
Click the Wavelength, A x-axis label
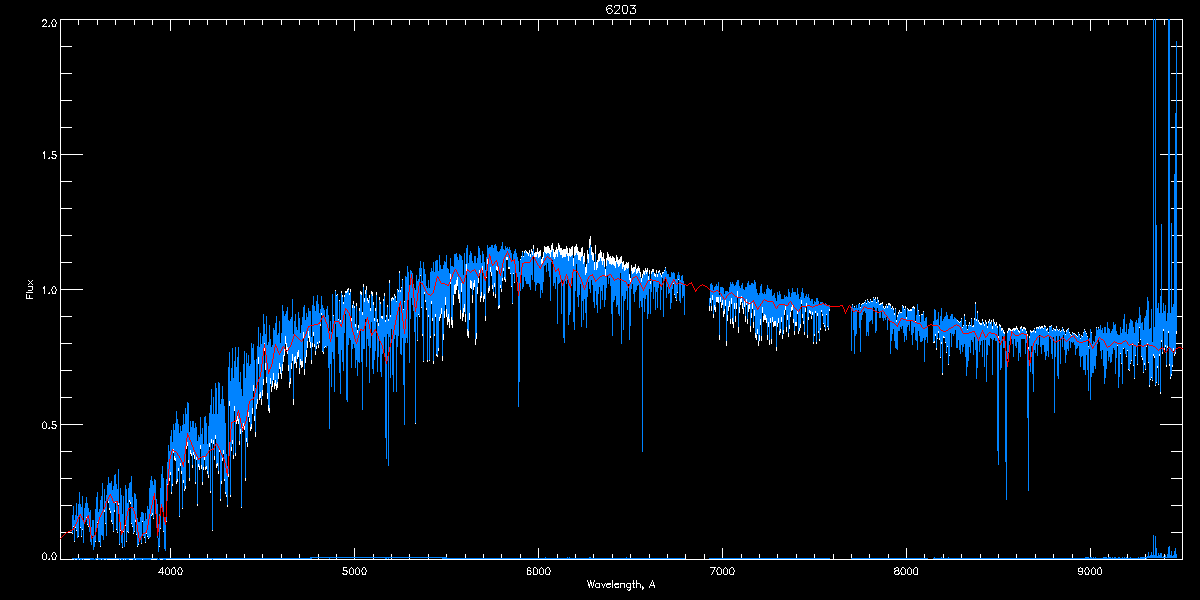pos(621,584)
